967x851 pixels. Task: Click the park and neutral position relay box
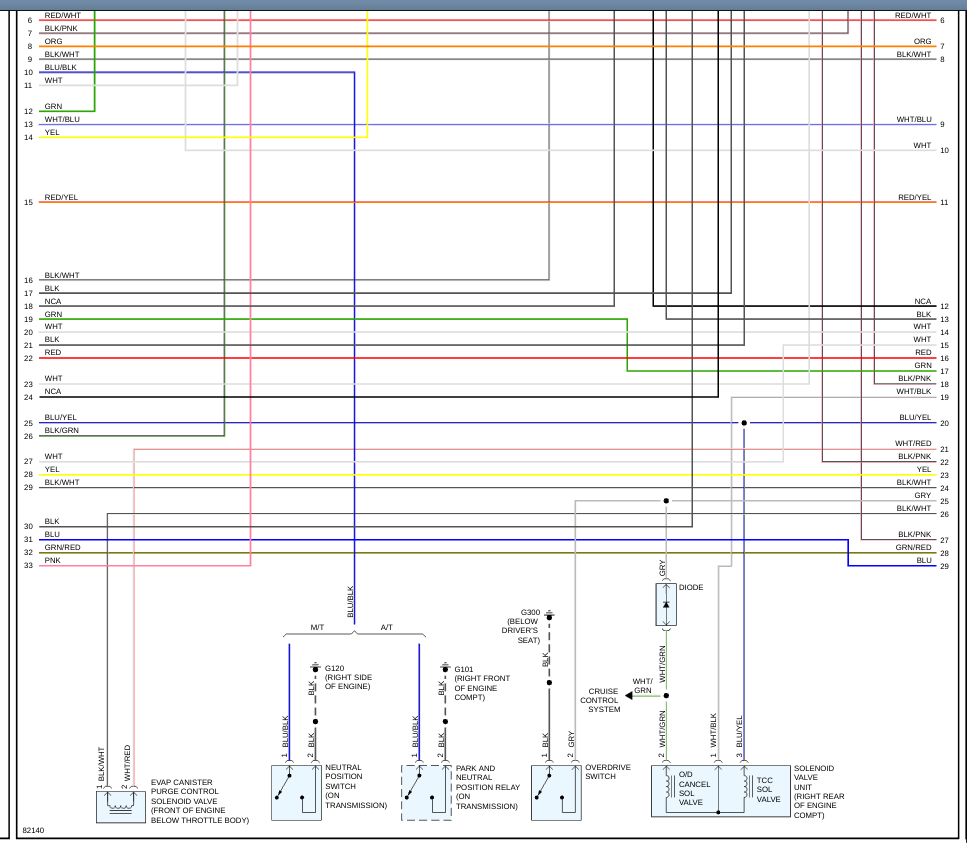click(x=426, y=792)
